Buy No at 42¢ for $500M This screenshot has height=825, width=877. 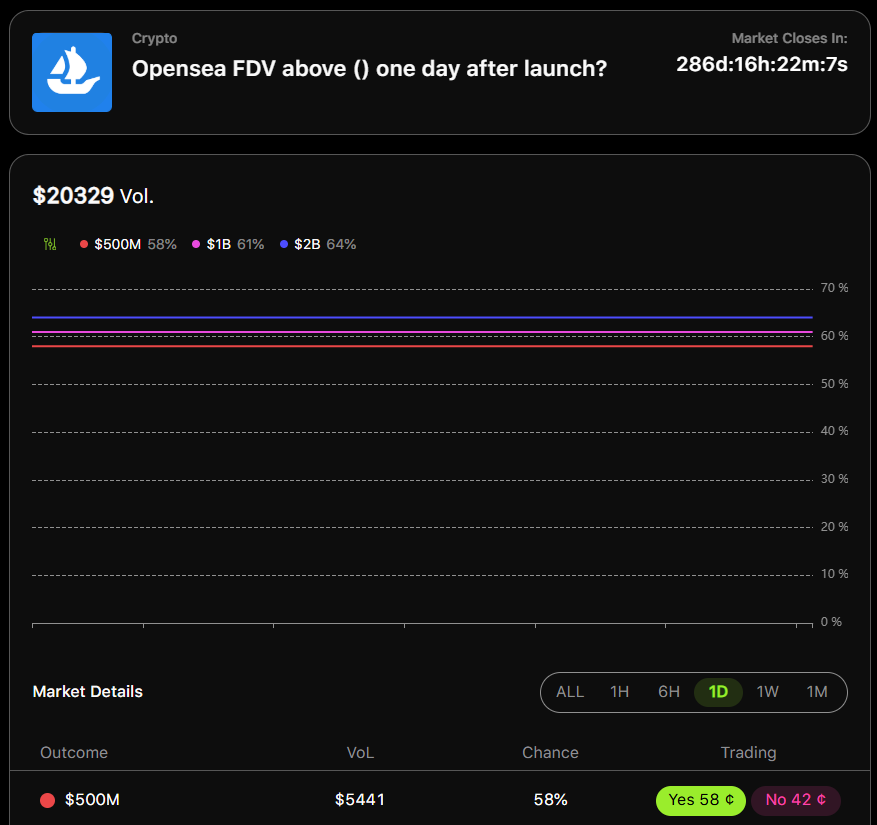795,800
